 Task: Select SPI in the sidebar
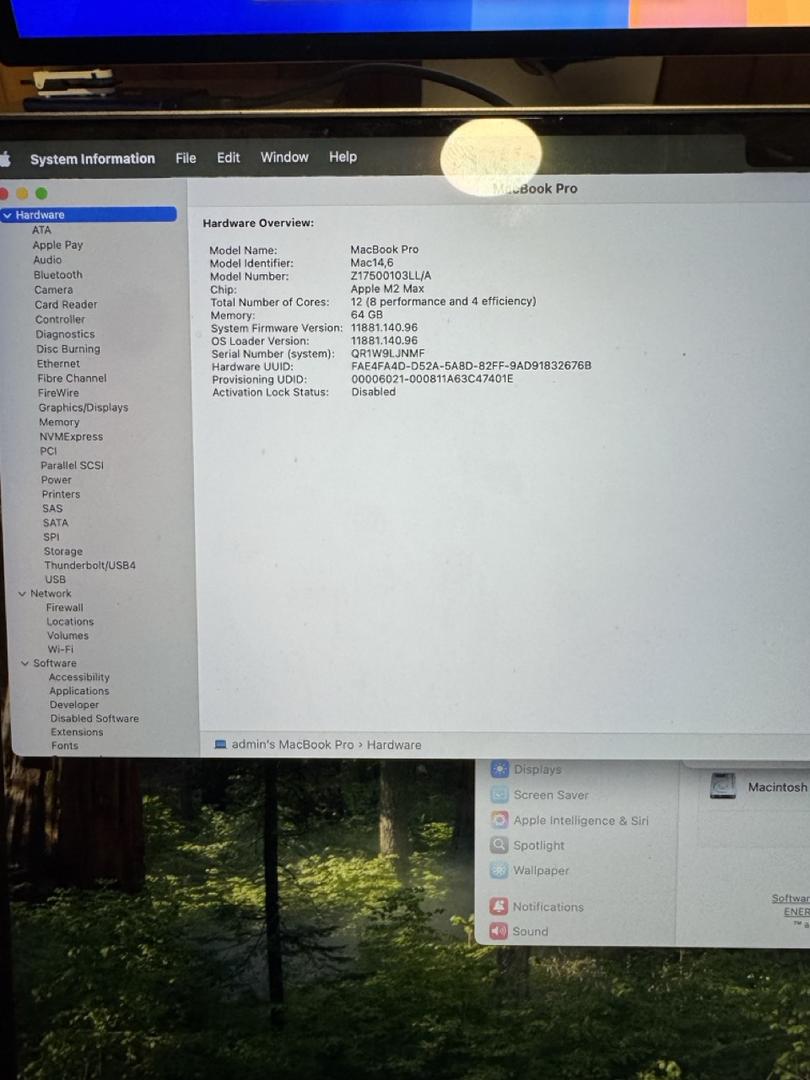point(52,537)
